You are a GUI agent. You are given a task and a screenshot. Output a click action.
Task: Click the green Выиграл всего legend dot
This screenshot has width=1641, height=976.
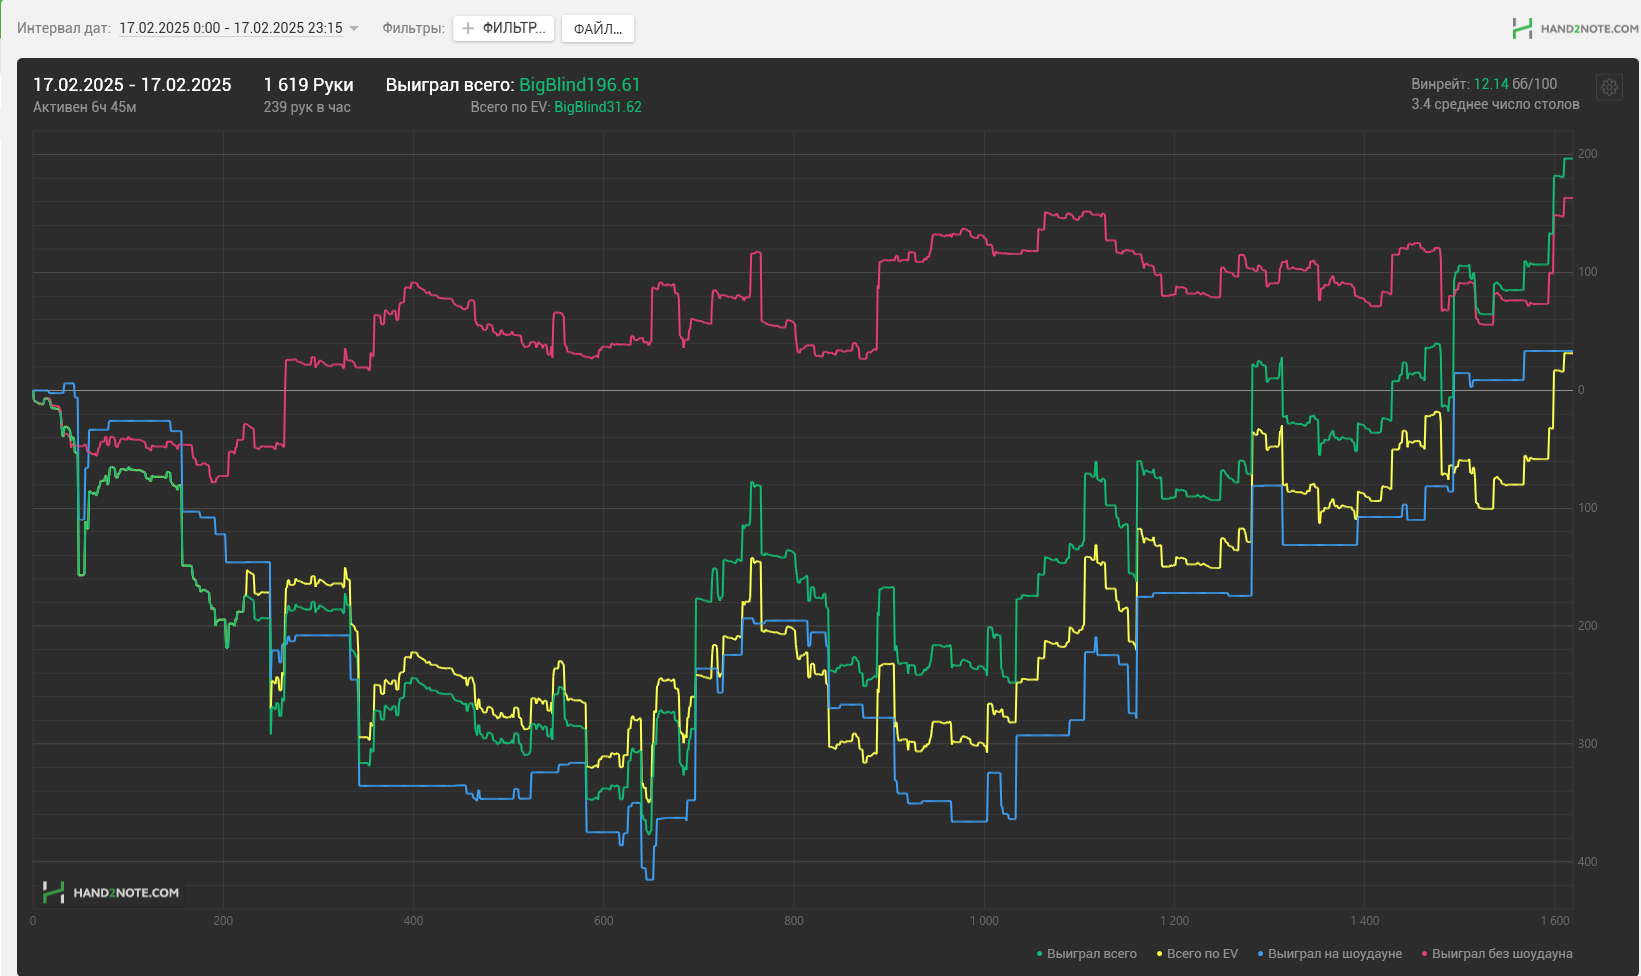[x=1040, y=954]
